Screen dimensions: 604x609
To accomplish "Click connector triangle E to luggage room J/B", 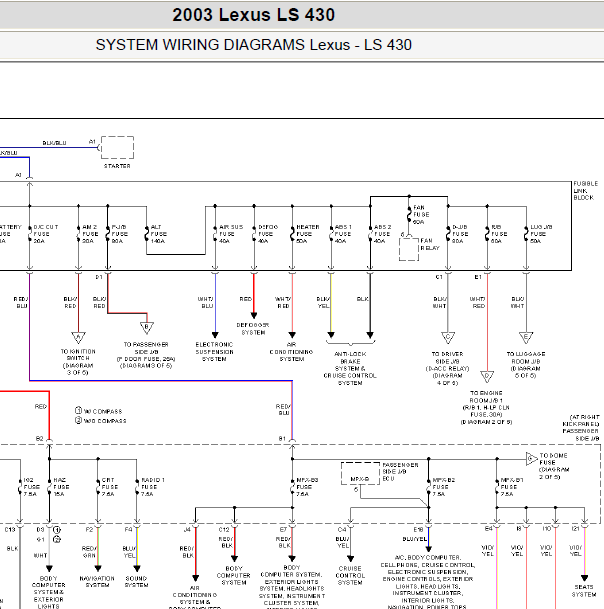I will (x=525, y=335).
